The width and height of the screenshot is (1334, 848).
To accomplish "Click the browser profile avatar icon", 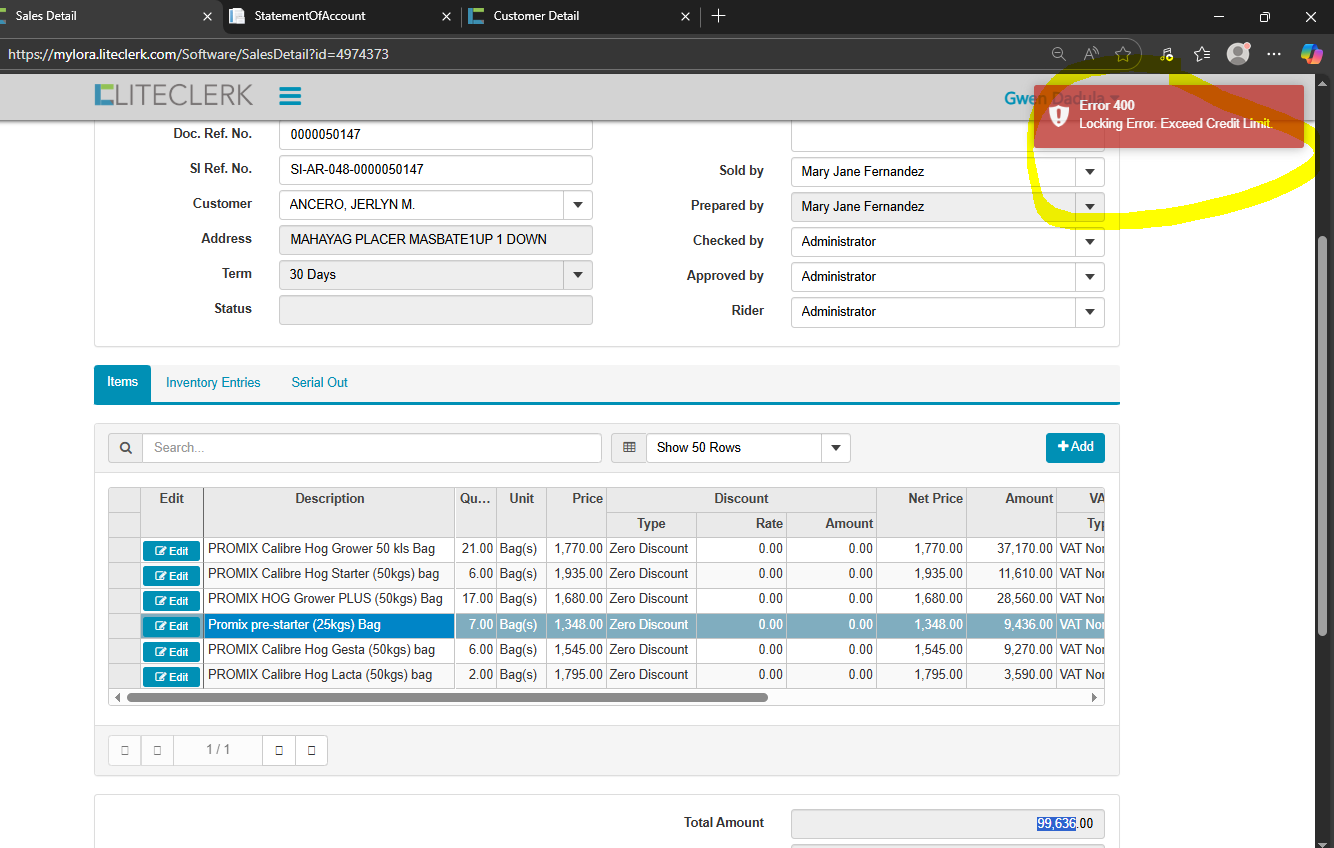I will coord(1238,54).
